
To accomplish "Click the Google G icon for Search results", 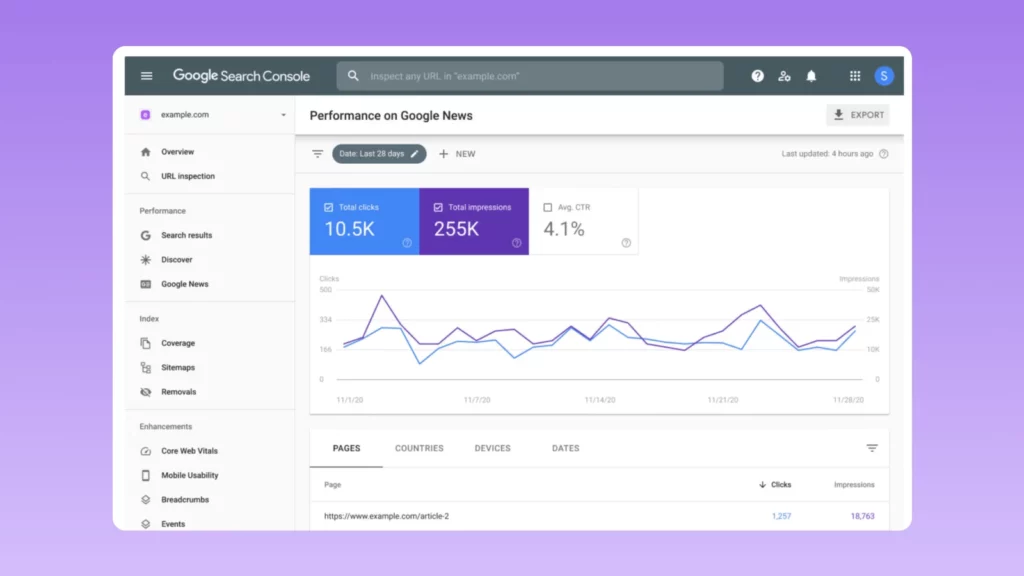I will click(145, 235).
